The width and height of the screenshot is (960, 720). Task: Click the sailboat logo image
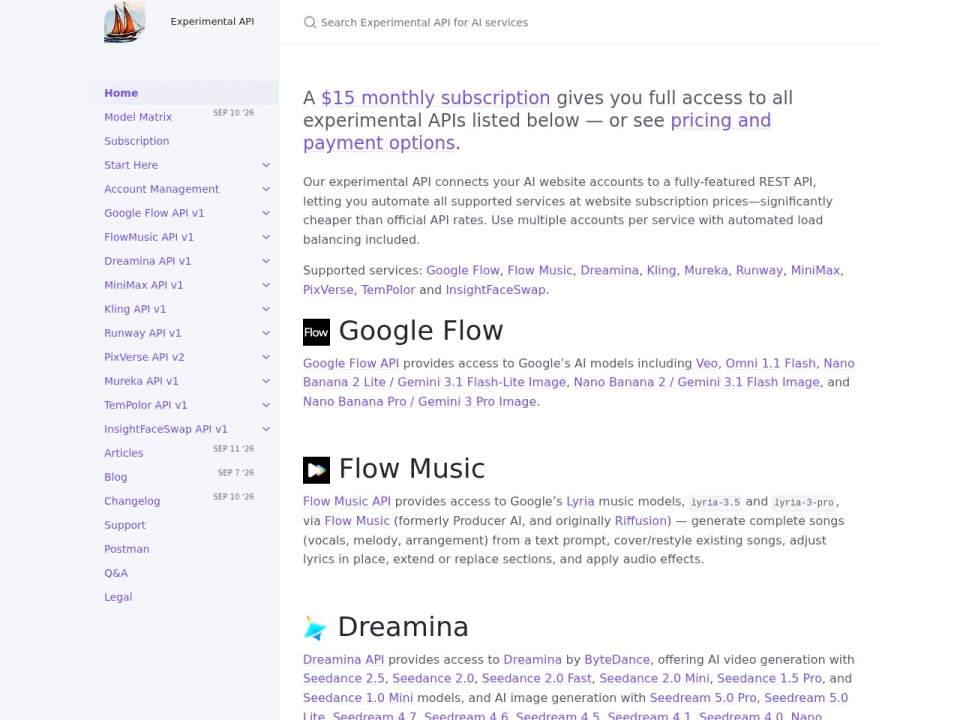pyautogui.click(x=124, y=22)
